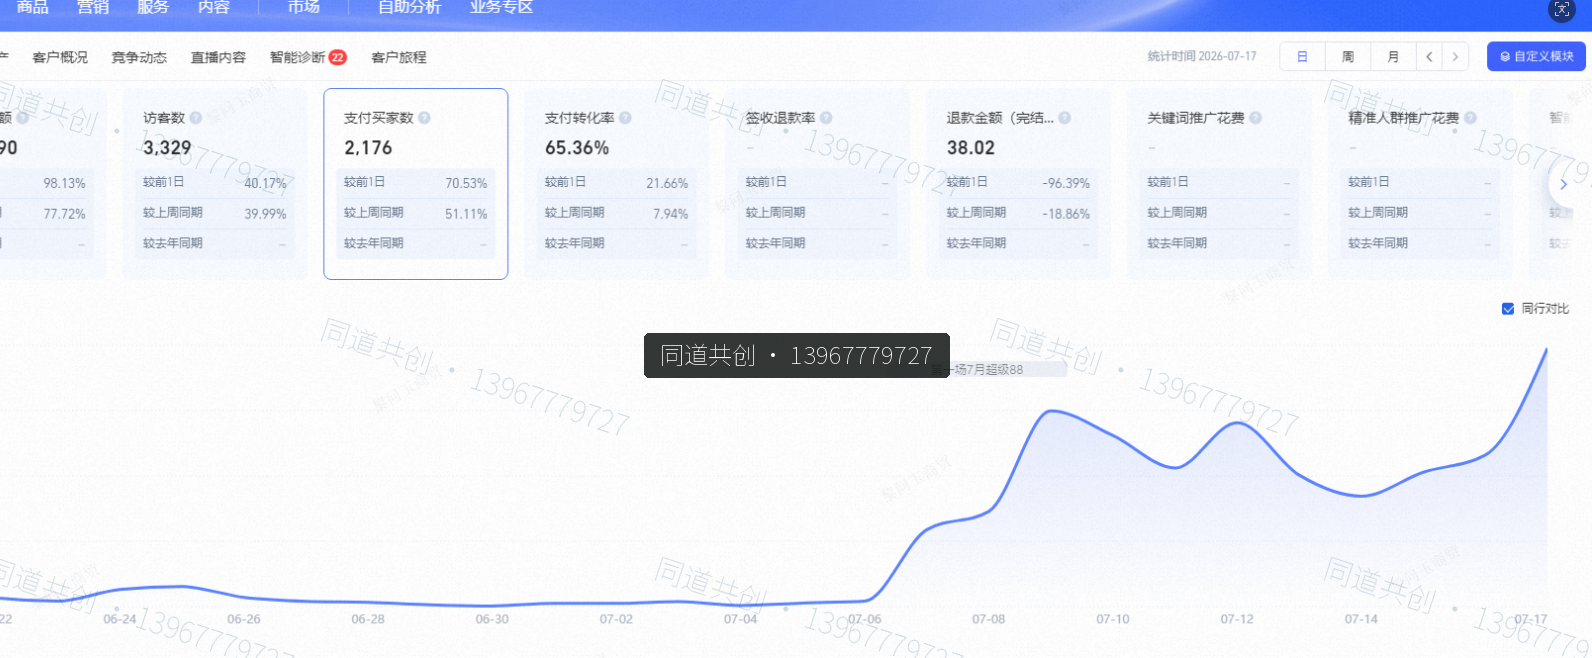Click the 40.17% change in 访客数 card
Screen dimensions: 1592x658
(265, 183)
